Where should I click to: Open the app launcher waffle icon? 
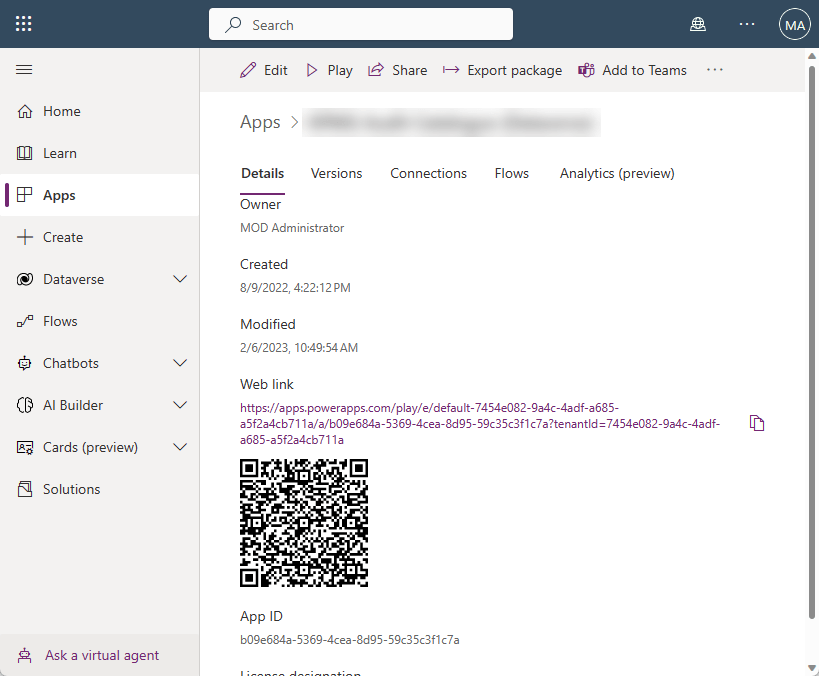tap(24, 24)
